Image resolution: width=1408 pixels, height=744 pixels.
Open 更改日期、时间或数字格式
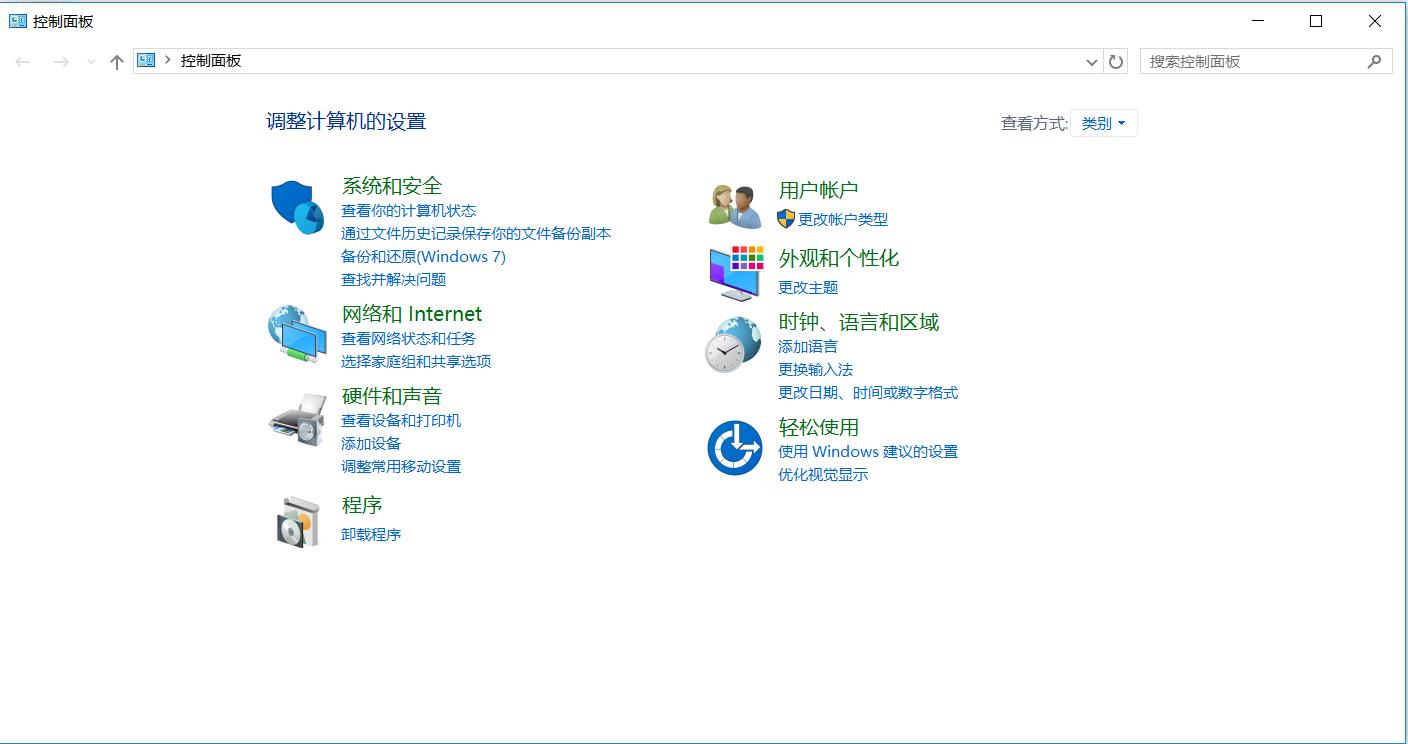(x=866, y=392)
